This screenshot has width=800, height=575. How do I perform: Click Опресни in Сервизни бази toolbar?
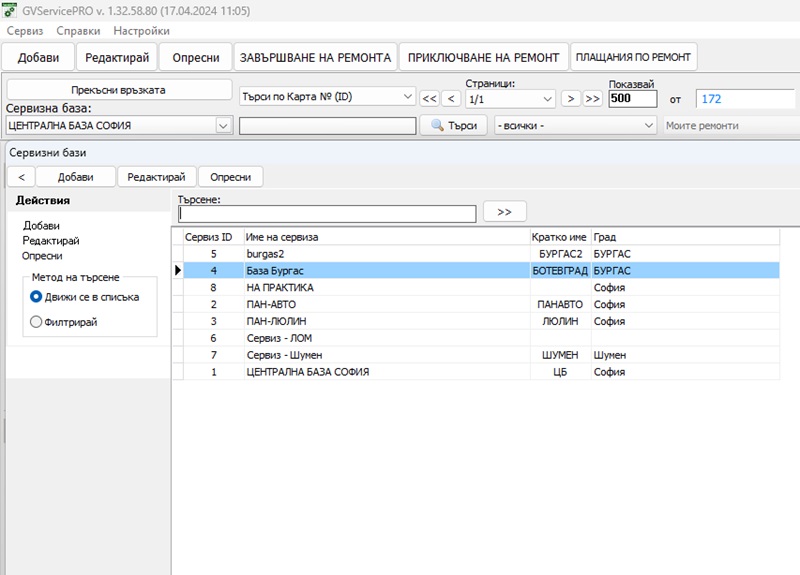coord(231,177)
